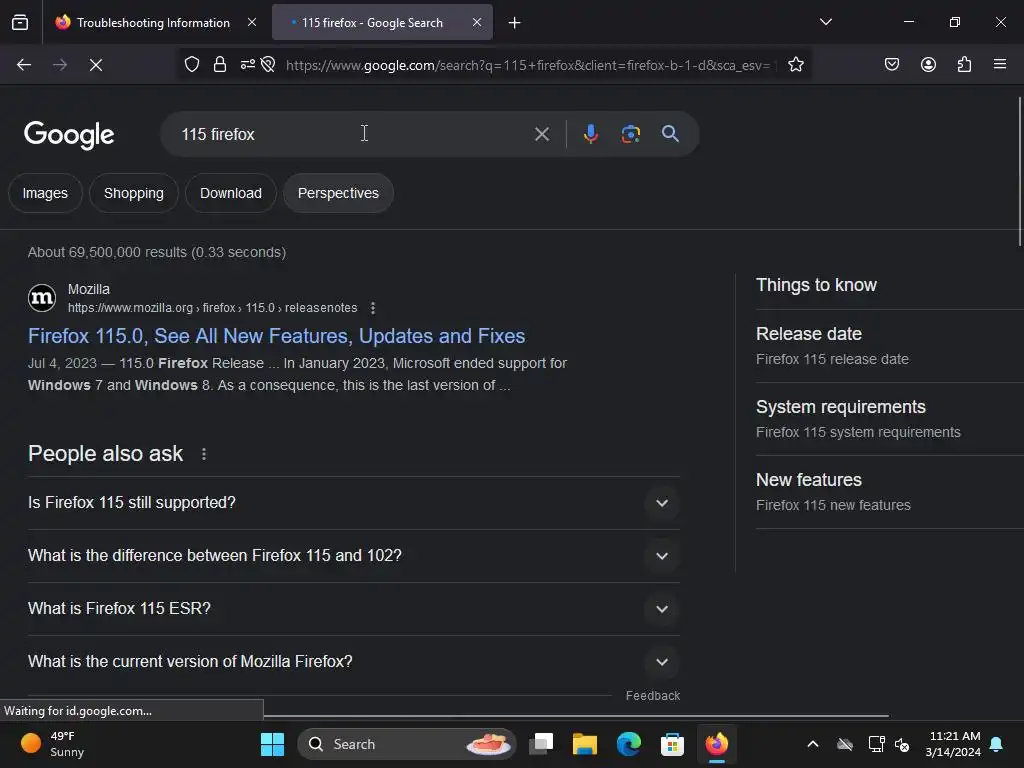Select the 115 firefox Google Search tab
Screen dimensions: 1024x768
pyautogui.click(x=382, y=23)
